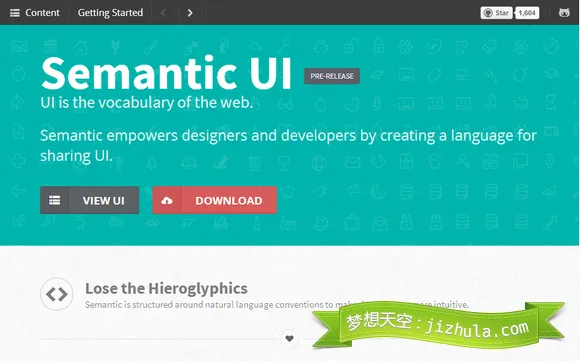Screen dimensions: 580x361
Task: Click the natural language conventions description text
Action: point(277,305)
